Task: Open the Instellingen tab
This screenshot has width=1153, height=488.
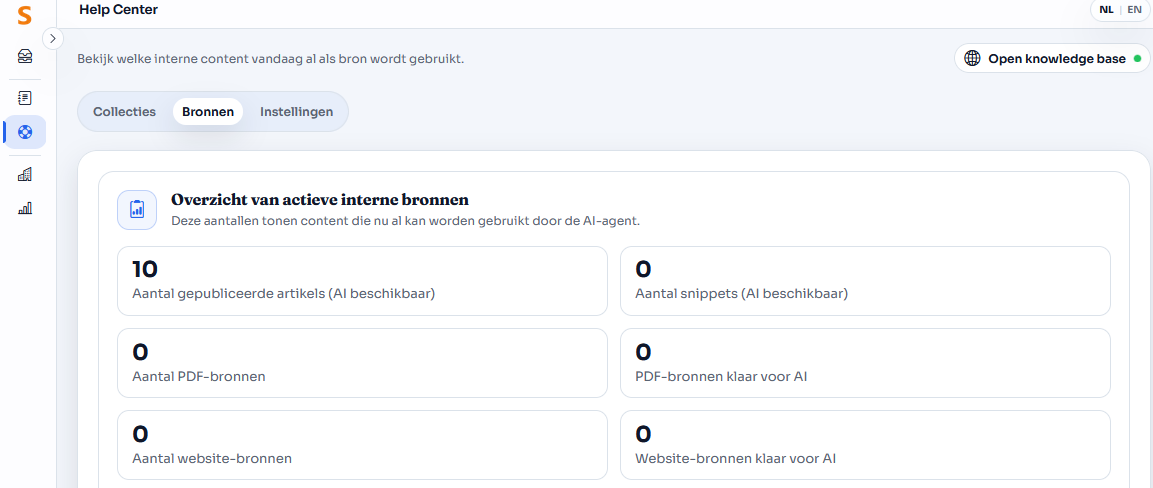Action: (x=296, y=112)
